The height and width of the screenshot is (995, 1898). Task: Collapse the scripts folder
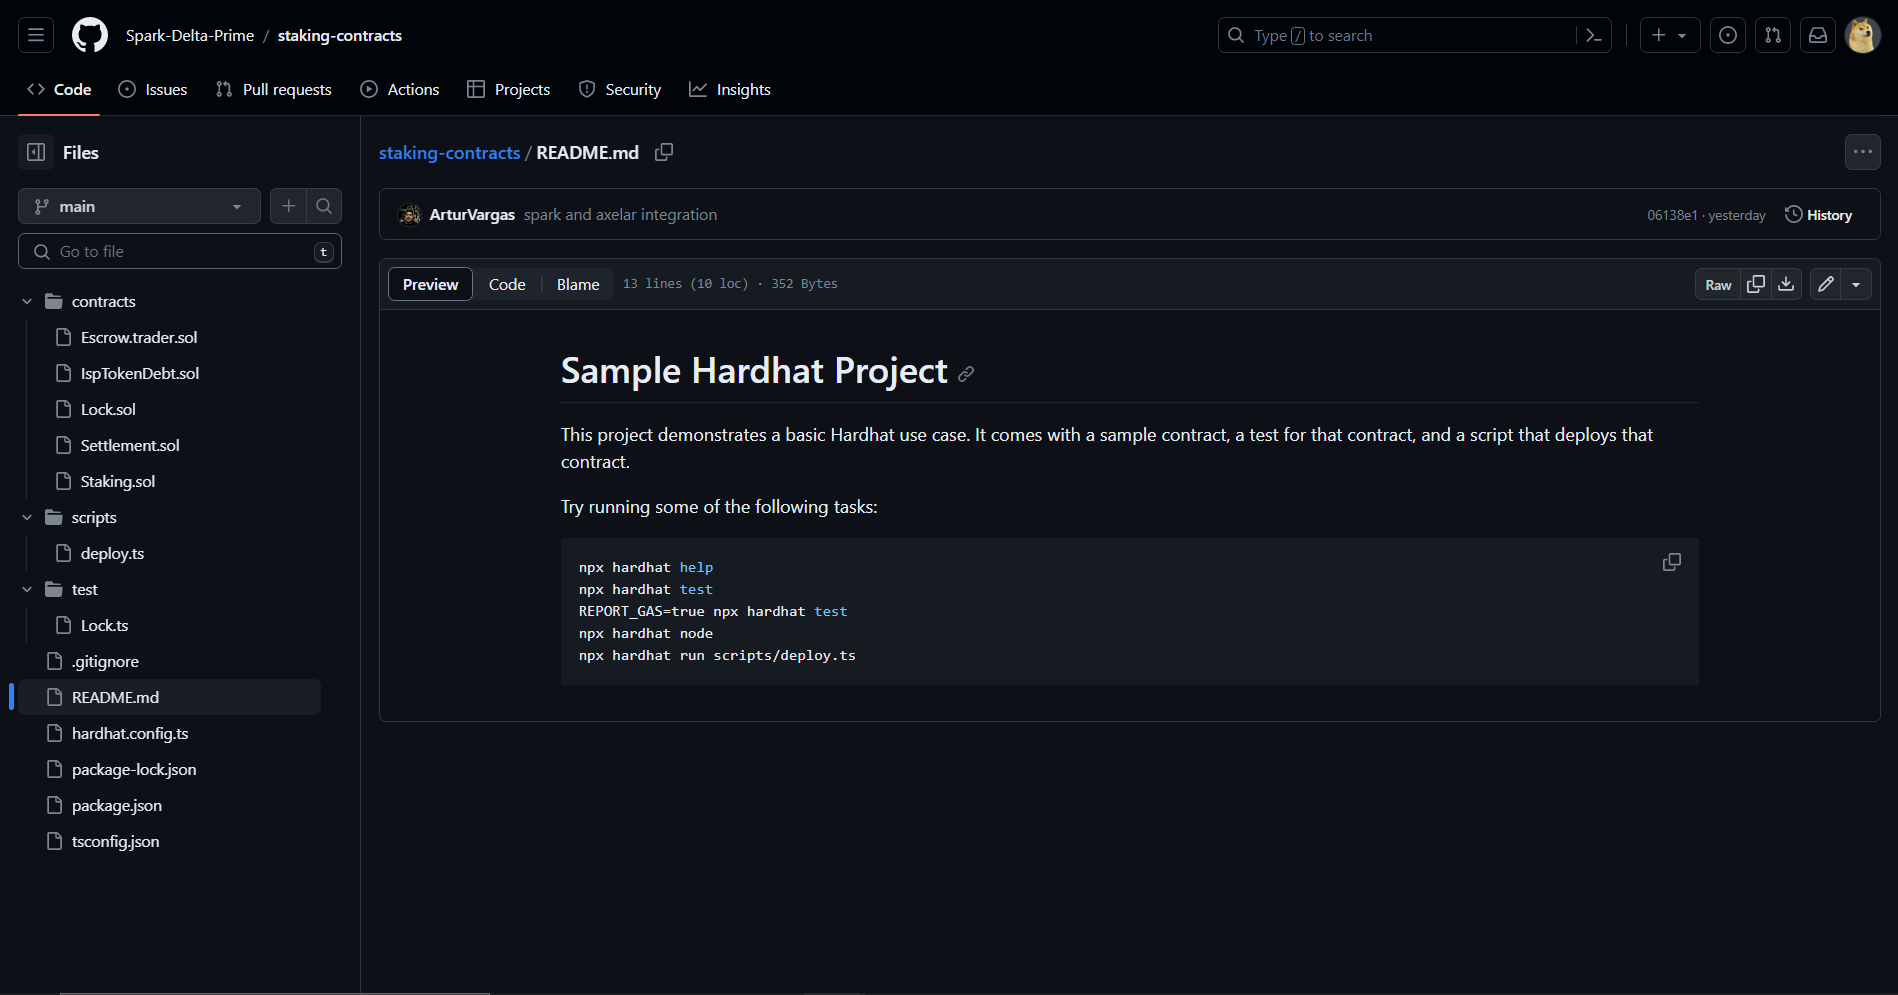(x=27, y=517)
